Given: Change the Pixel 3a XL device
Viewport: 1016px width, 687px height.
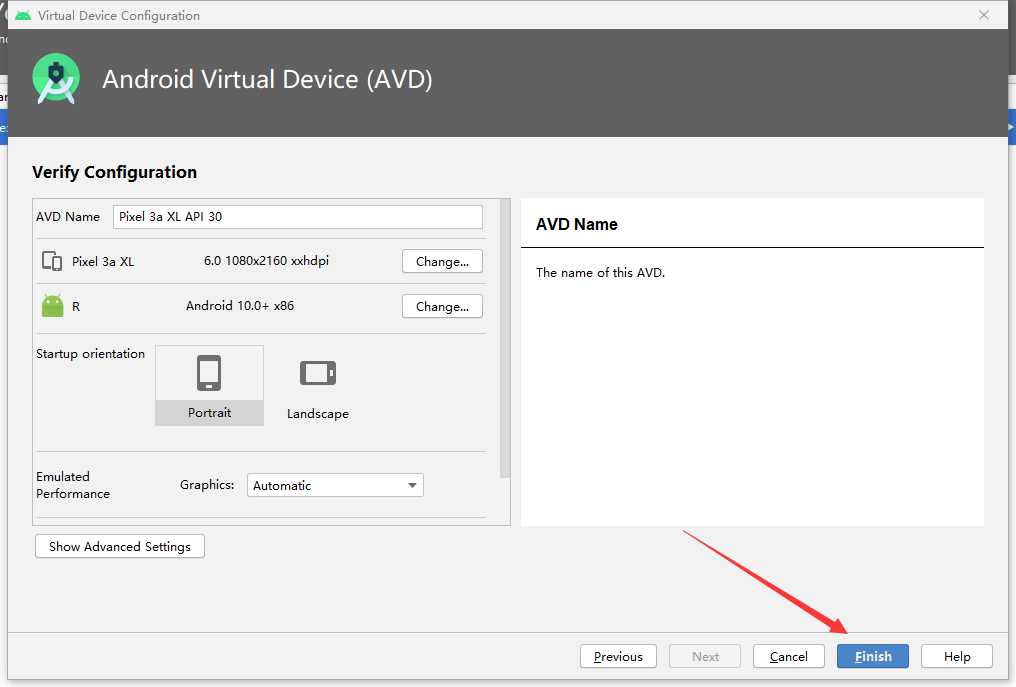Looking at the screenshot, I should click(442, 261).
